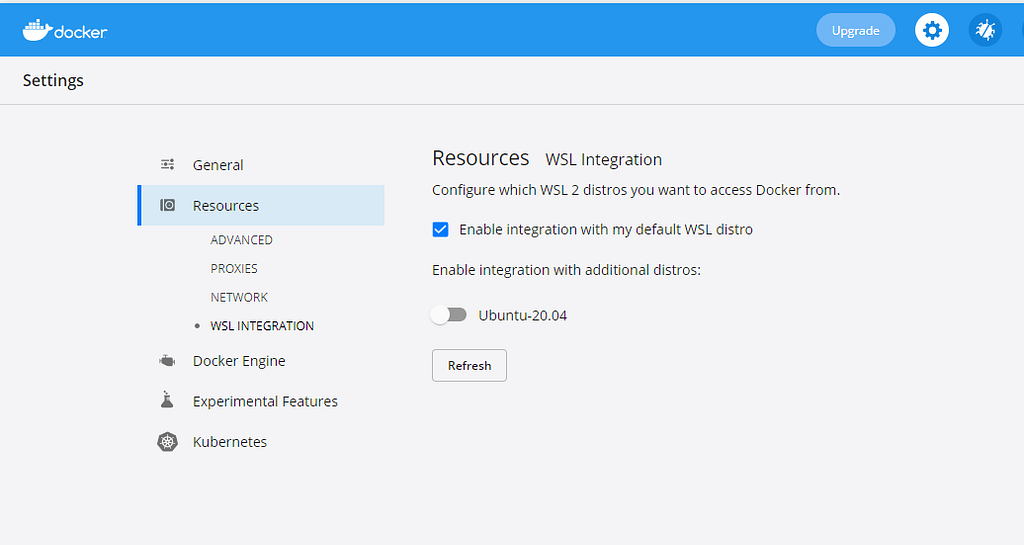The height and width of the screenshot is (545, 1024).
Task: Click the 'WSL Integration' heading text
Action: point(603,160)
